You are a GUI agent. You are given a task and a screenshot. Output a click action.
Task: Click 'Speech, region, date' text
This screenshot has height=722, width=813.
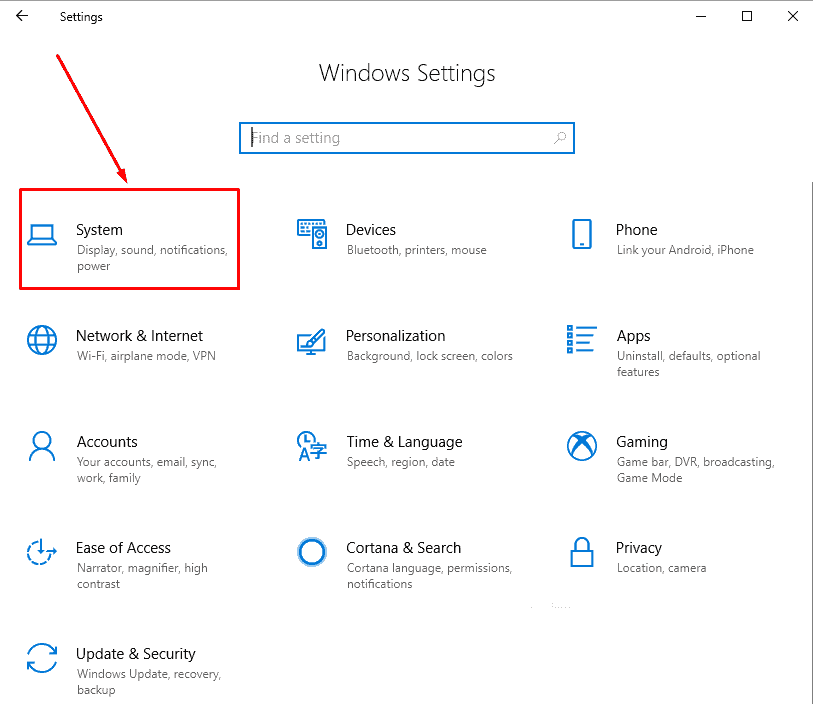pos(401,463)
